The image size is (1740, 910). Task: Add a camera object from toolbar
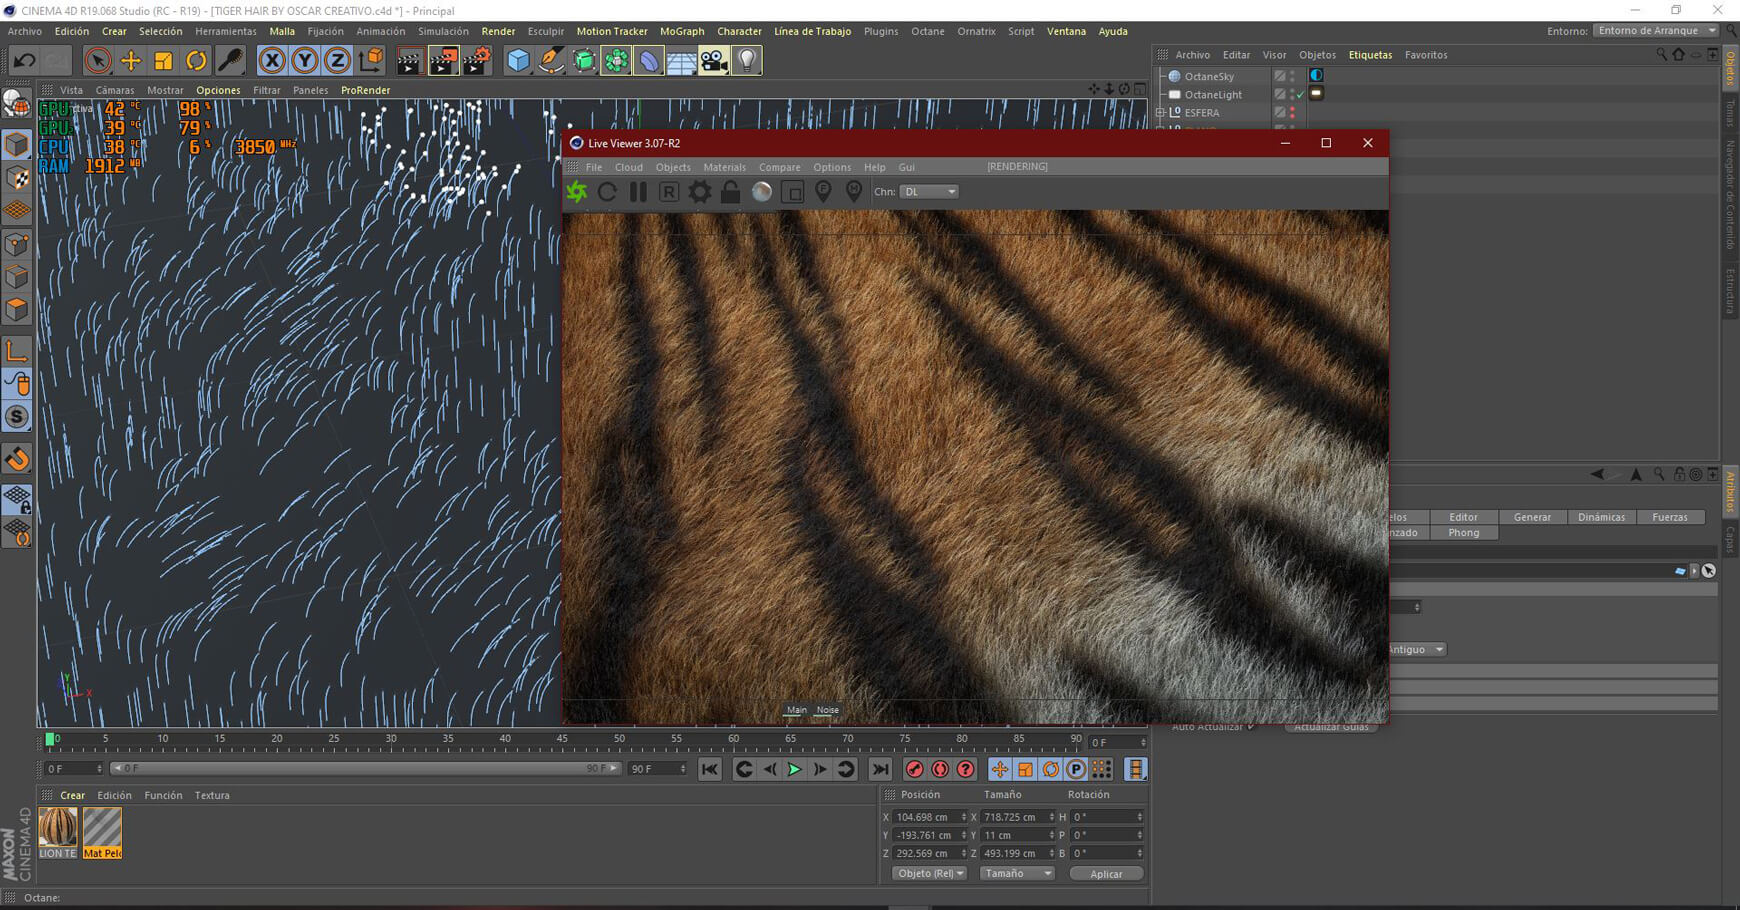(714, 61)
